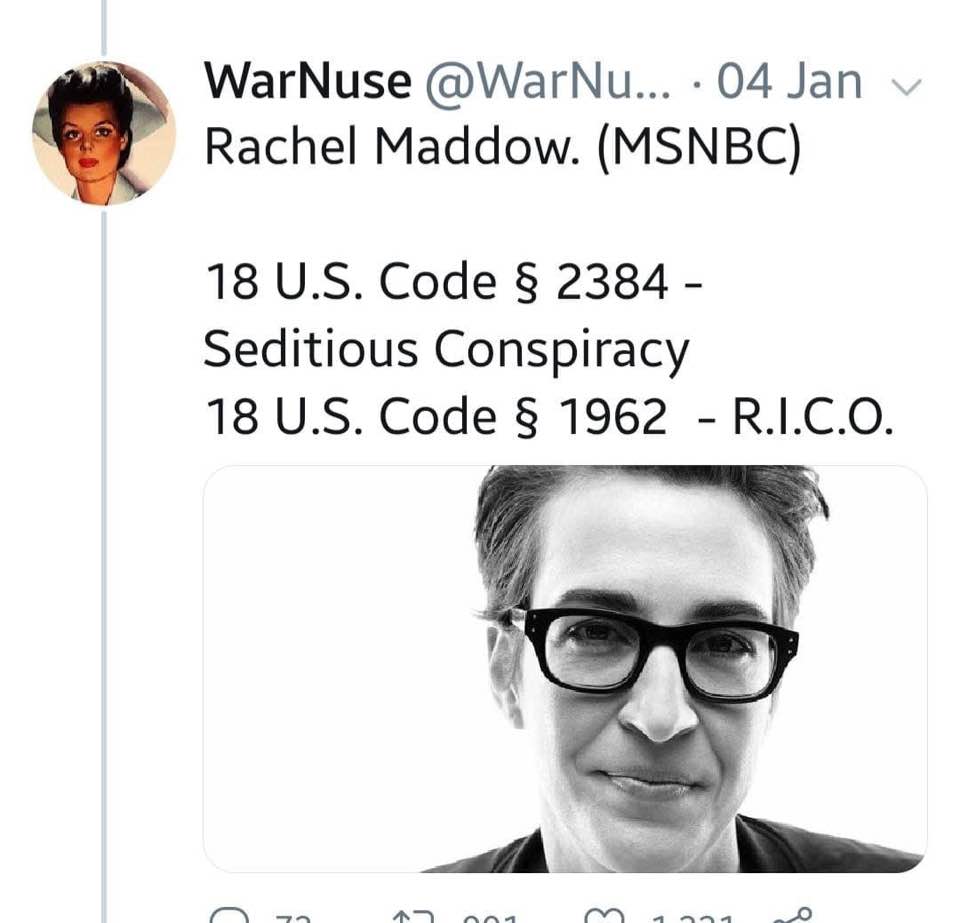Click the WarNuse display name
The height and width of the screenshot is (923, 960).
(307, 82)
